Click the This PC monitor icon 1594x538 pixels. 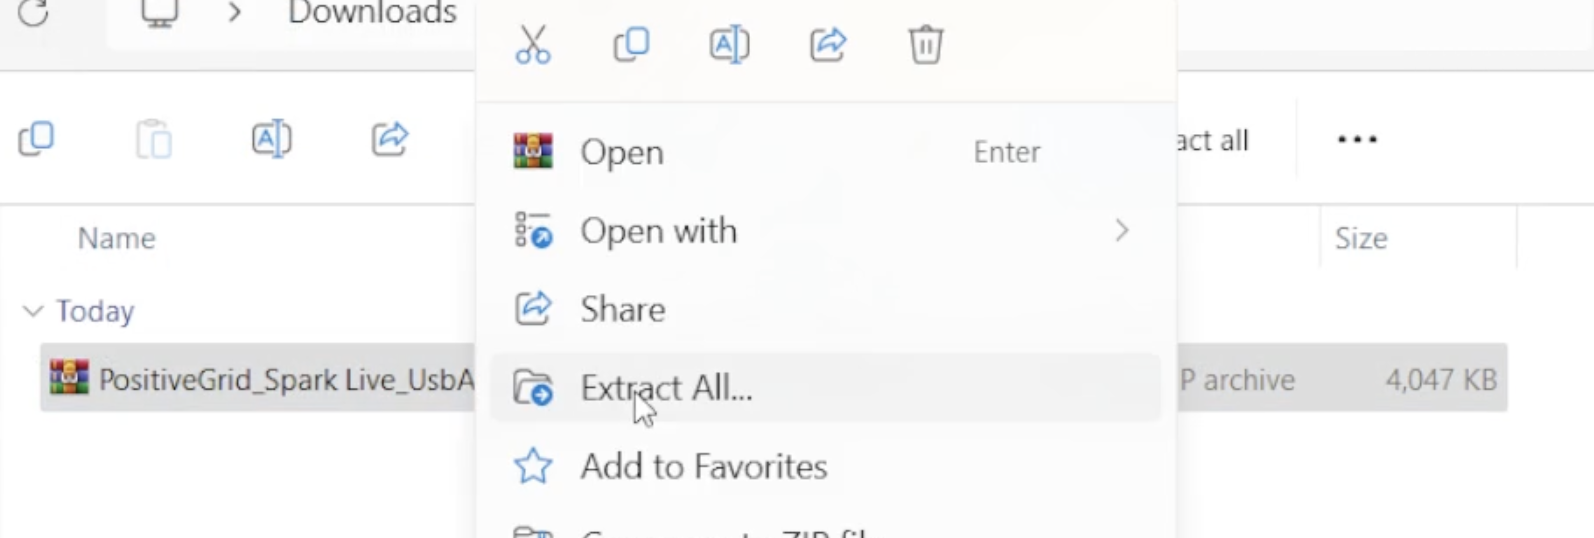[x=159, y=13]
